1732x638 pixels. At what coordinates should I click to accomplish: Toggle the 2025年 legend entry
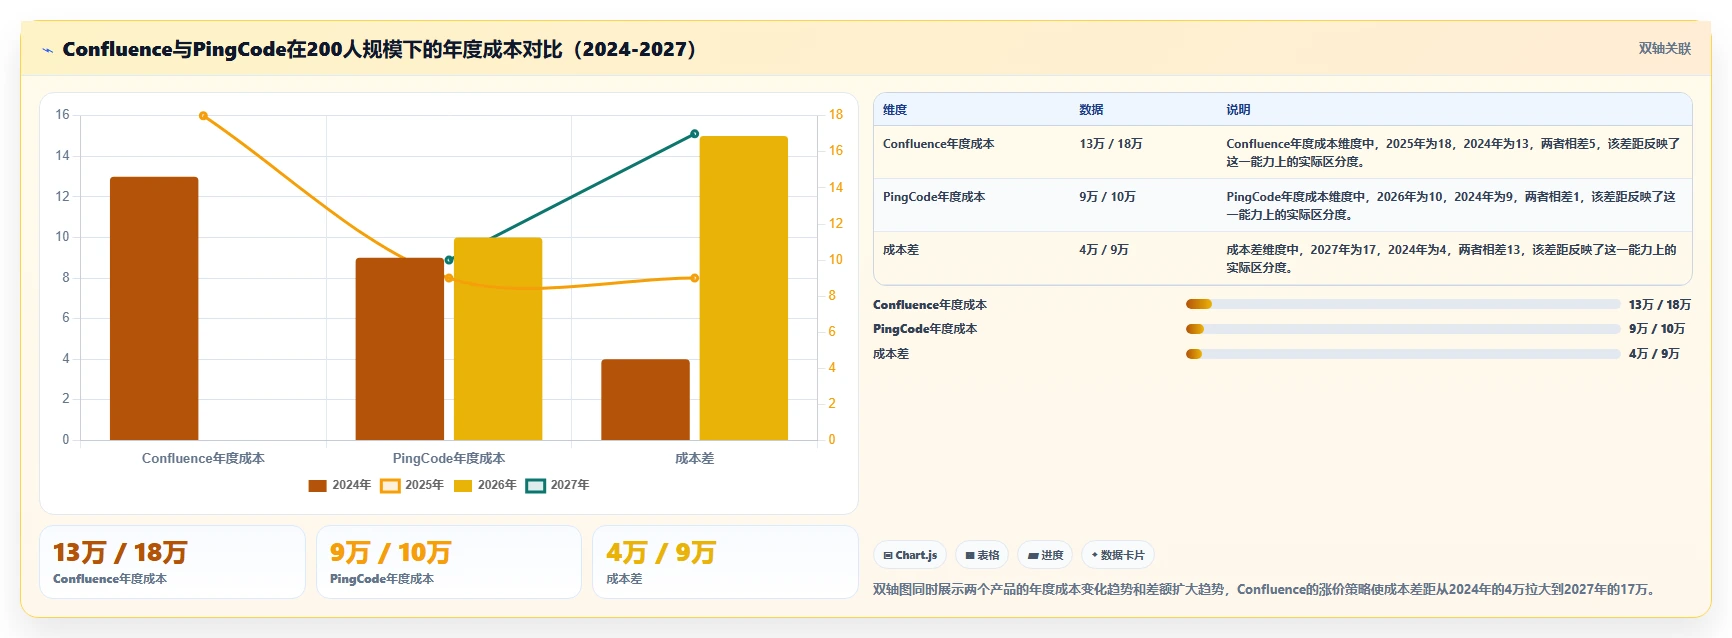412,485
